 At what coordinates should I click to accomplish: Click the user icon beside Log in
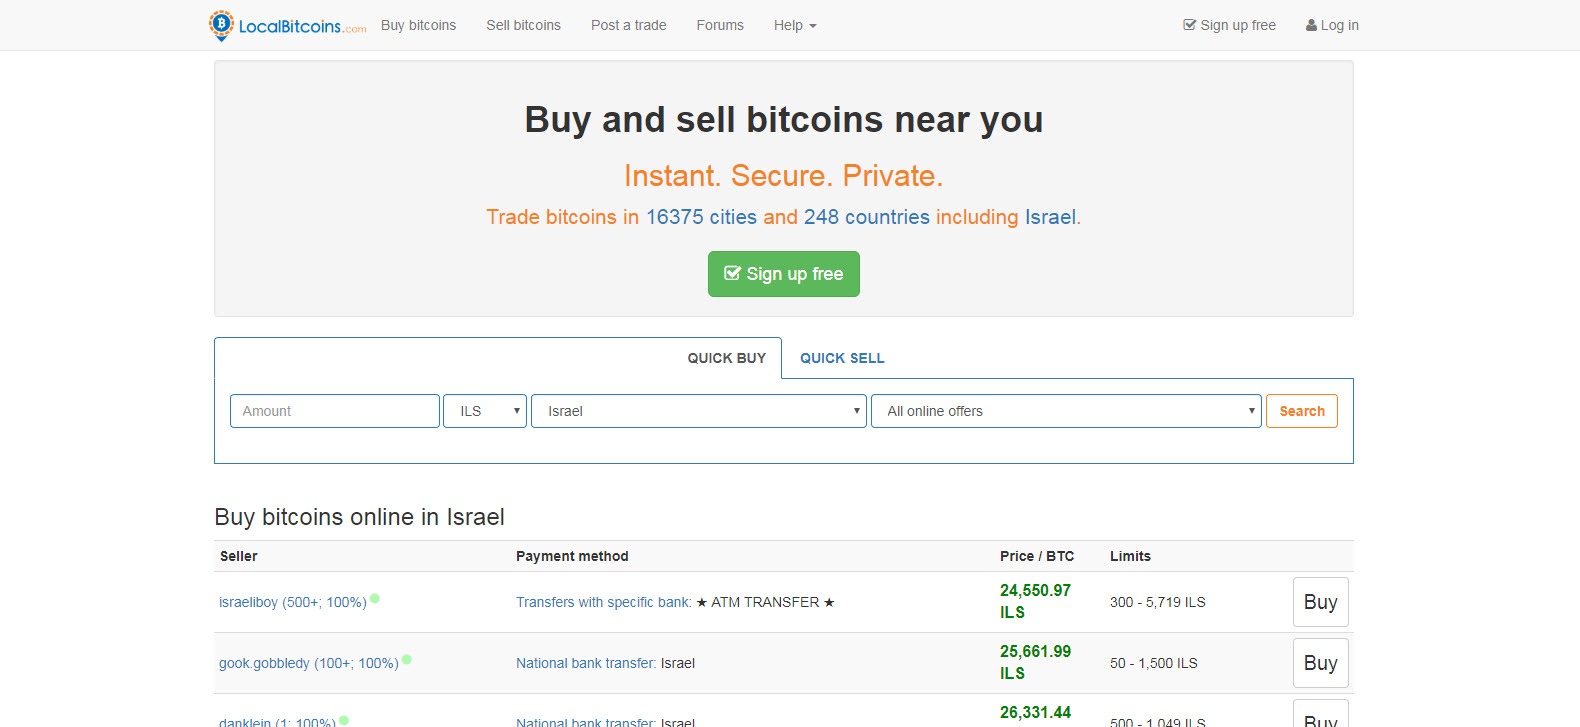[1311, 25]
